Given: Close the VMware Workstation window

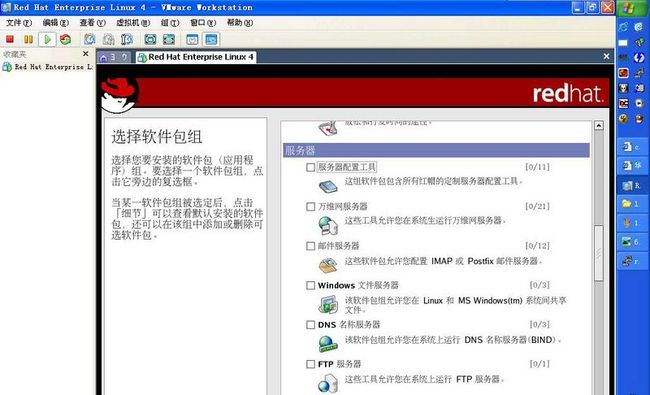Looking at the screenshot, I should (x=608, y=7).
